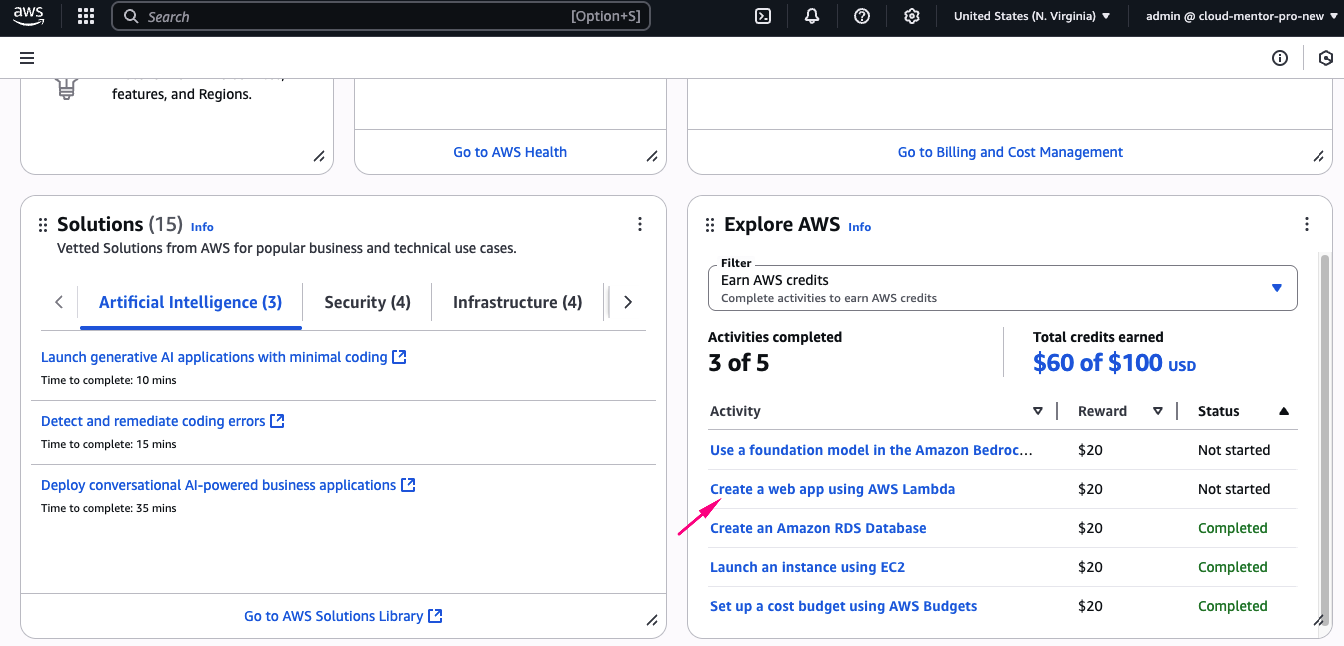
Task: Open the AWS services grid menu
Action: (86, 17)
